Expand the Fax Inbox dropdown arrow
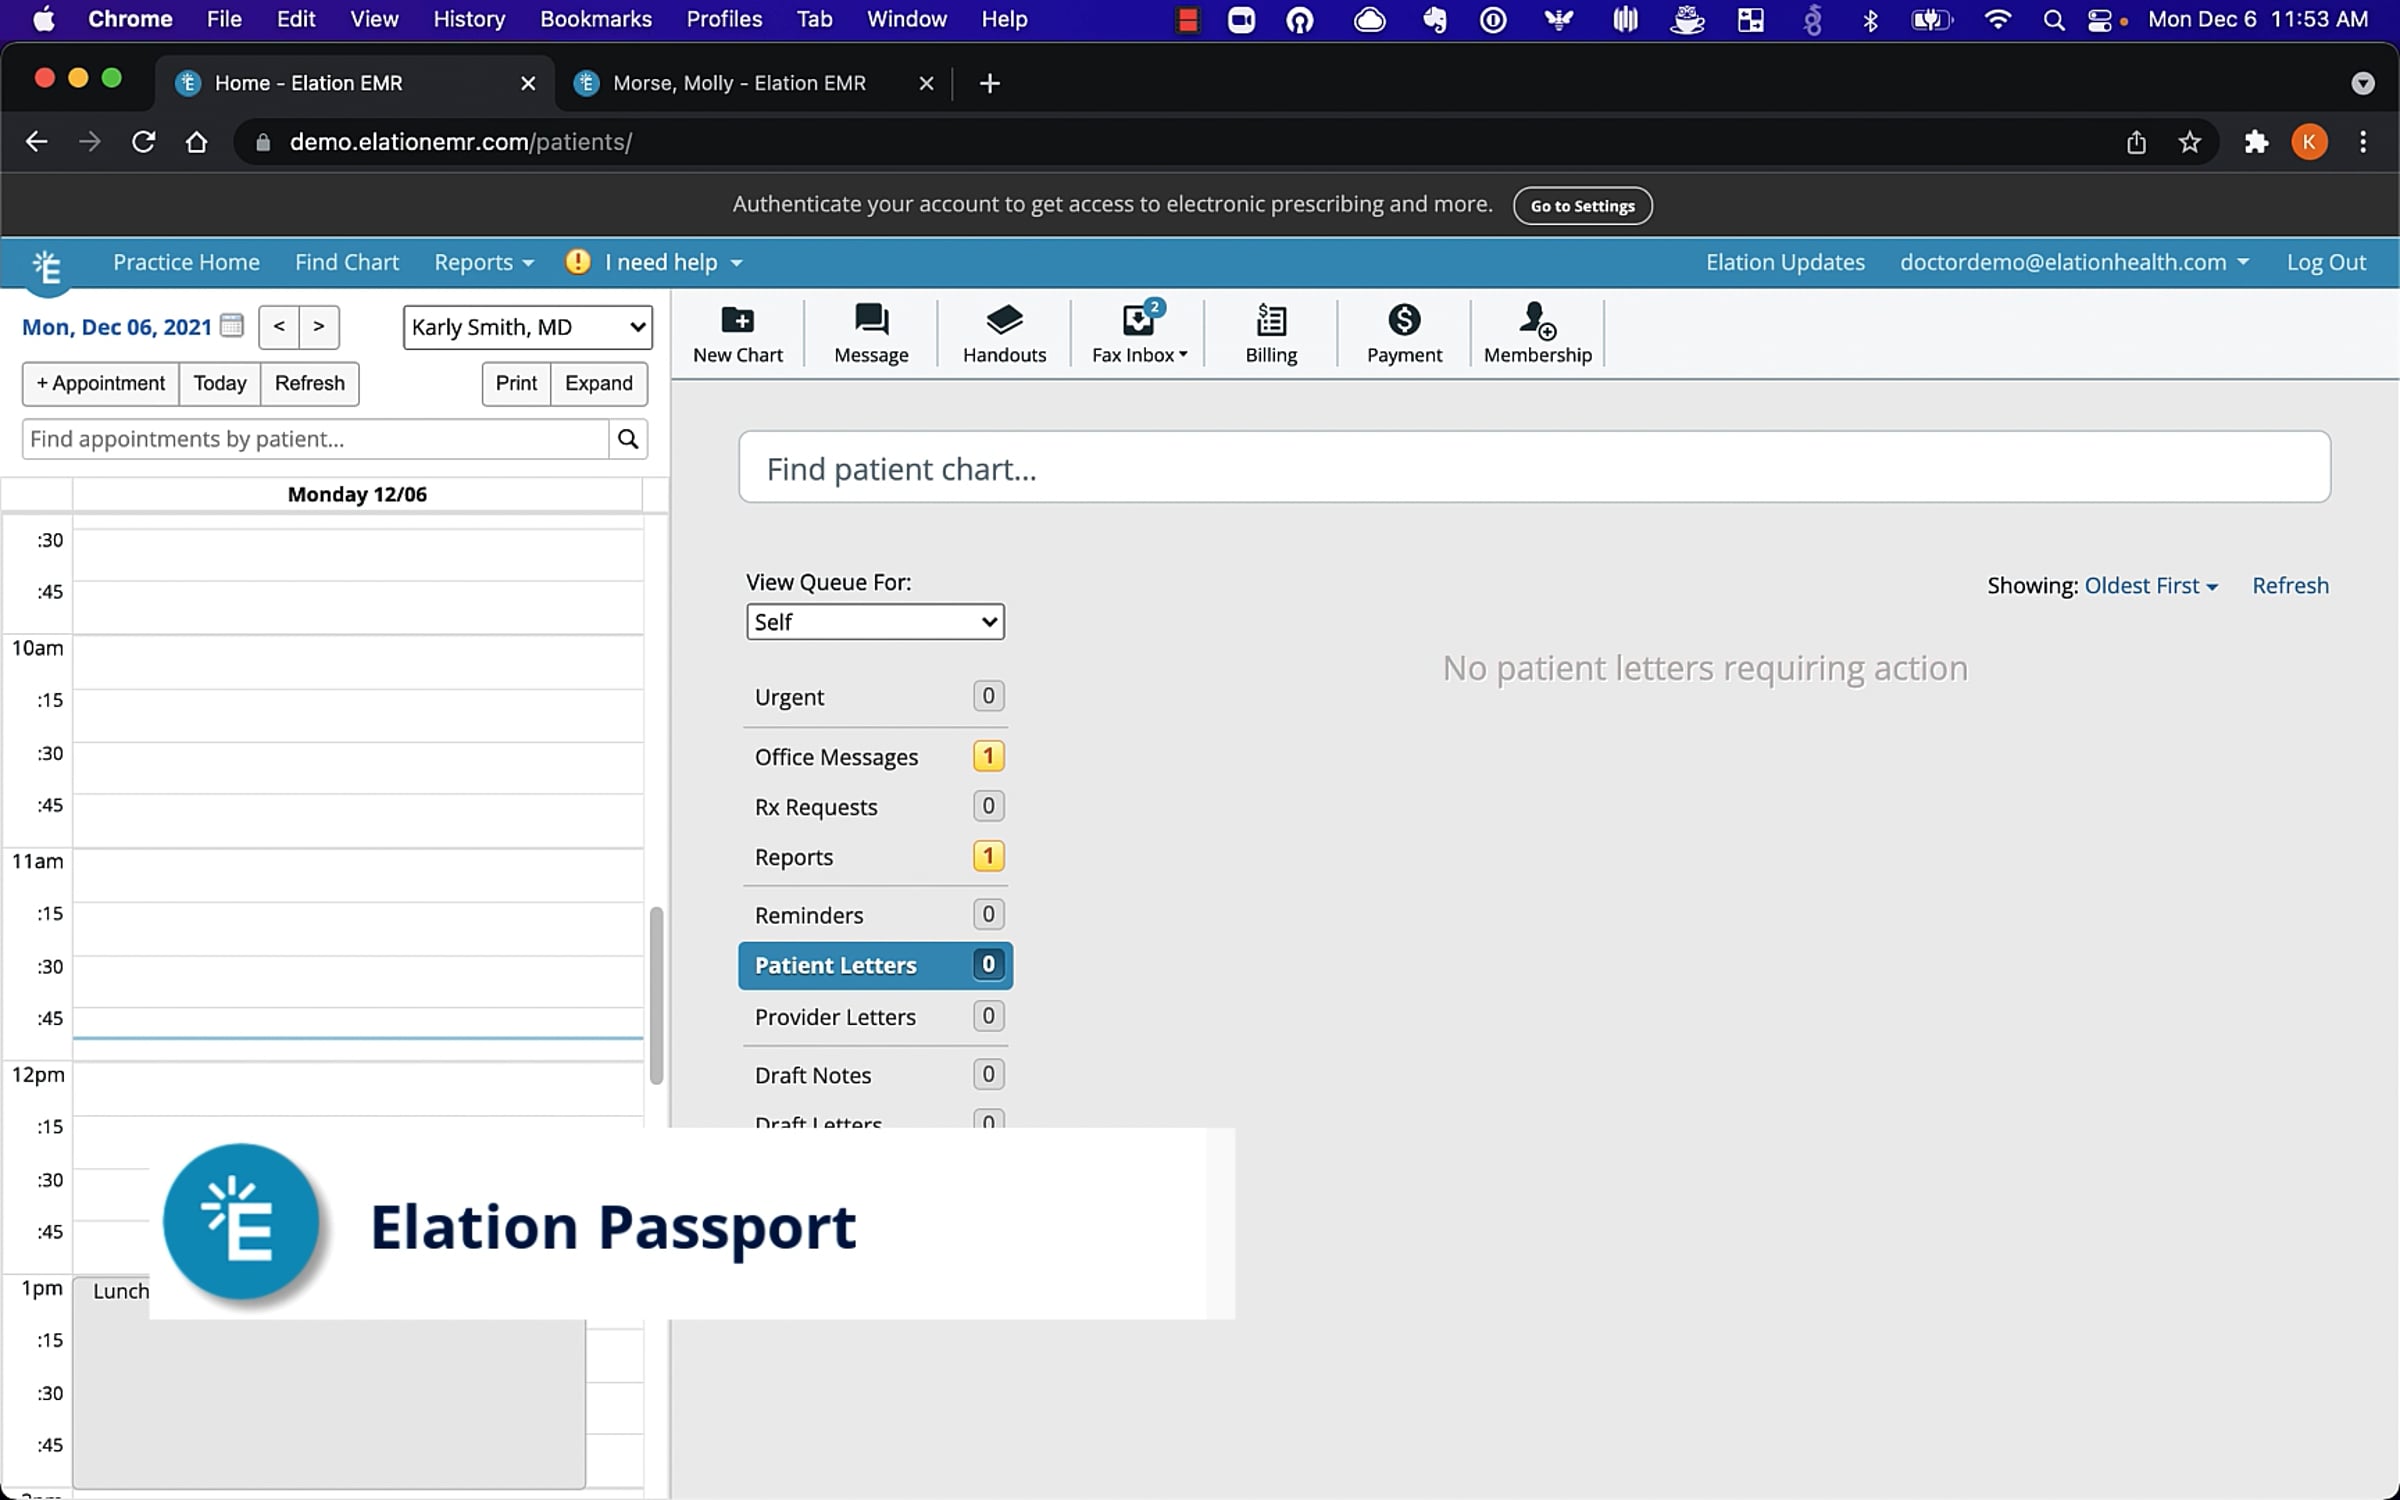Screen dimensions: 2400x1500 coord(1183,355)
